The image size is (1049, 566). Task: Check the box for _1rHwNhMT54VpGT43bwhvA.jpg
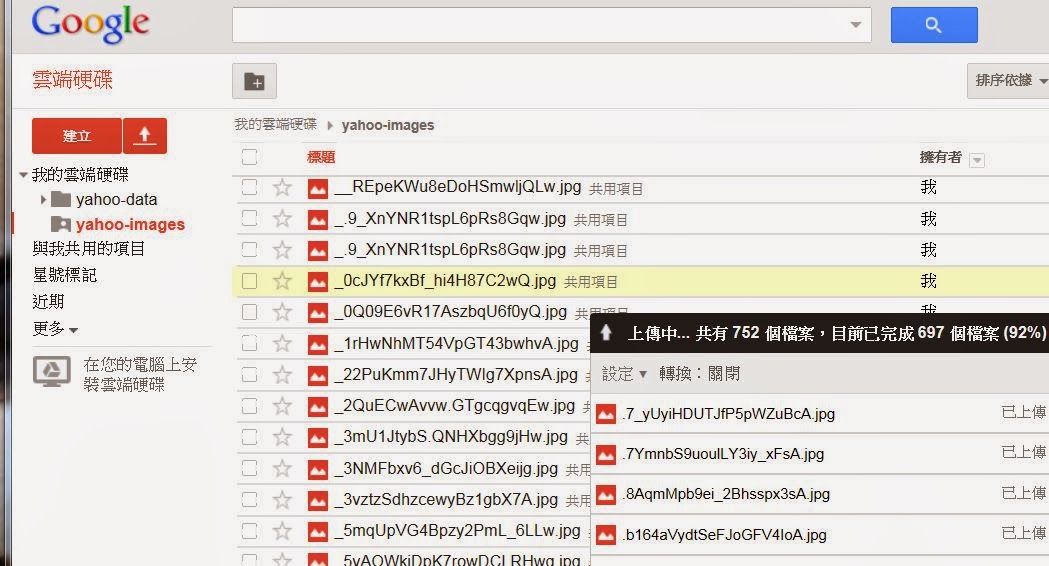click(250, 343)
